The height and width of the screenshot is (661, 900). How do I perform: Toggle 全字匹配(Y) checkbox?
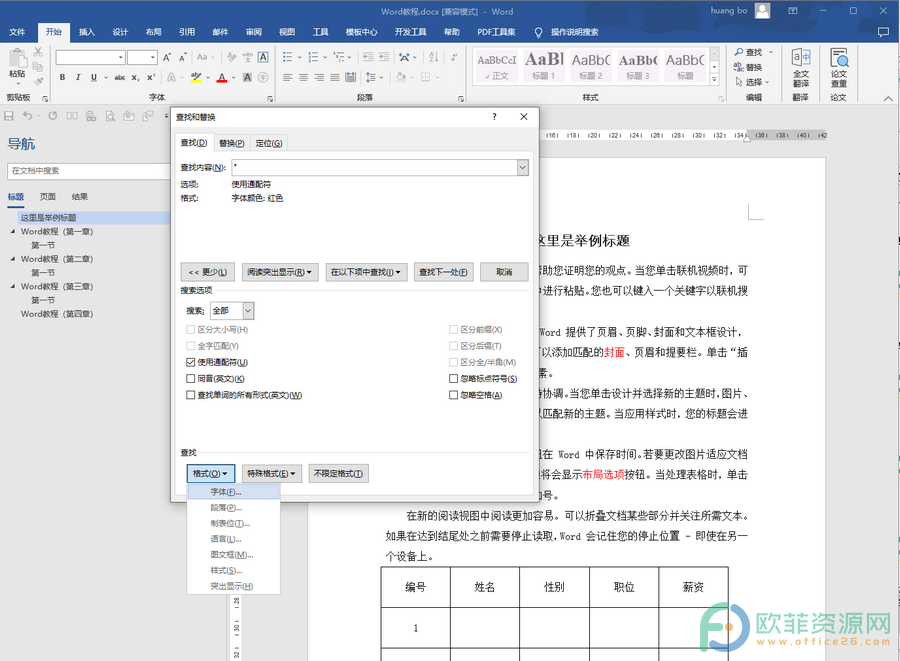pos(191,346)
